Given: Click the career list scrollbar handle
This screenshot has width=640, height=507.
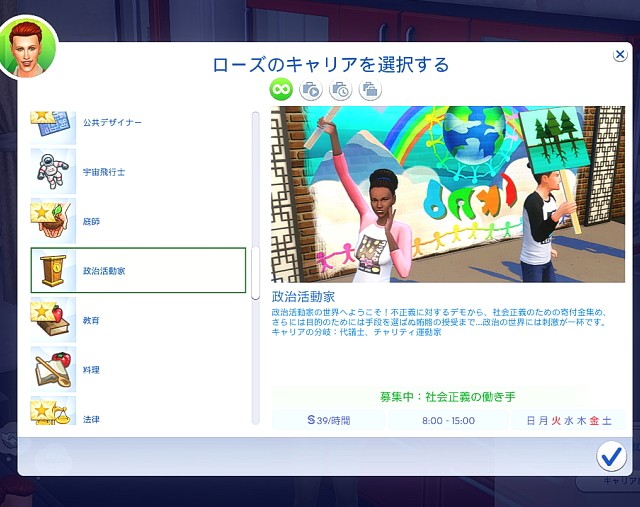Looking at the screenshot, I should tap(256, 273).
